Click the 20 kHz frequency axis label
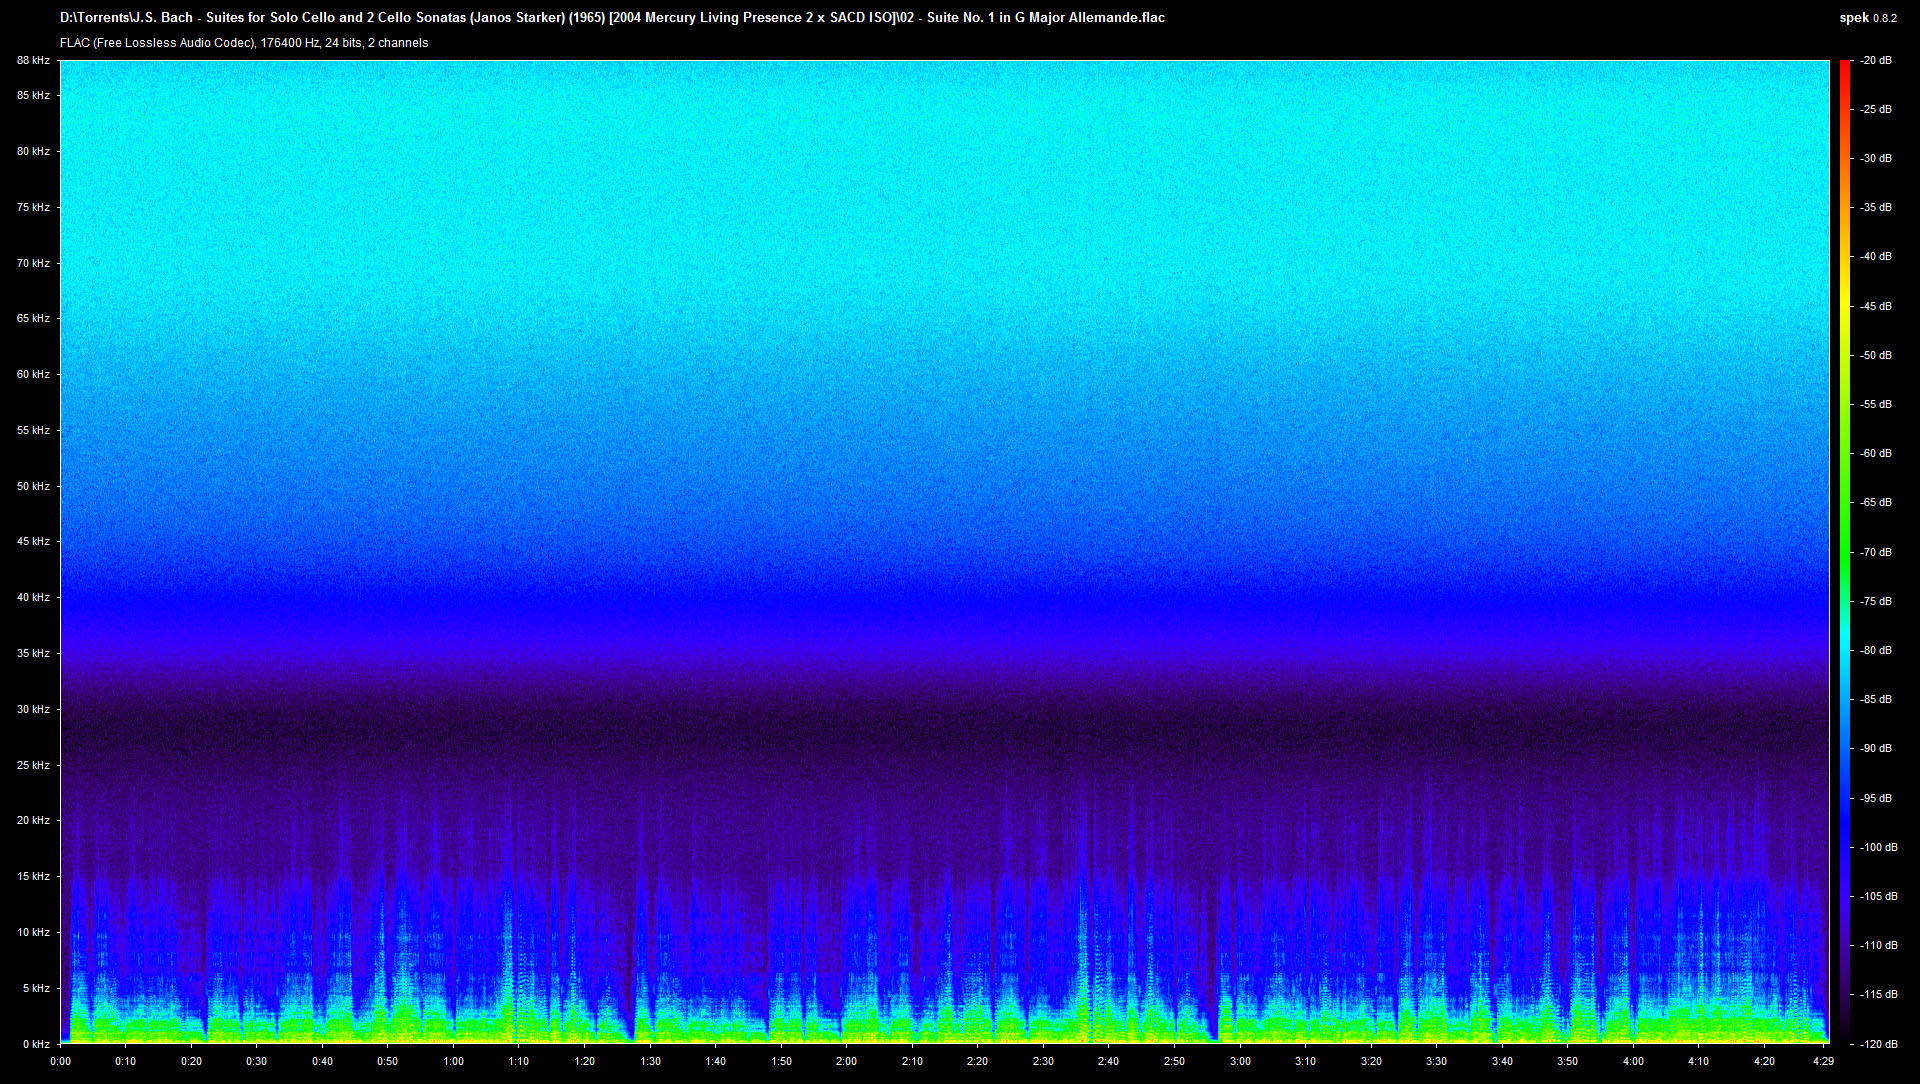Image resolution: width=1920 pixels, height=1084 pixels. (33, 821)
